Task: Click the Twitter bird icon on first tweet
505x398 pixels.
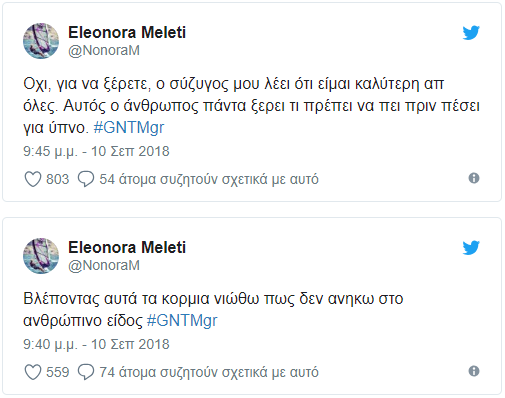Action: (471, 33)
